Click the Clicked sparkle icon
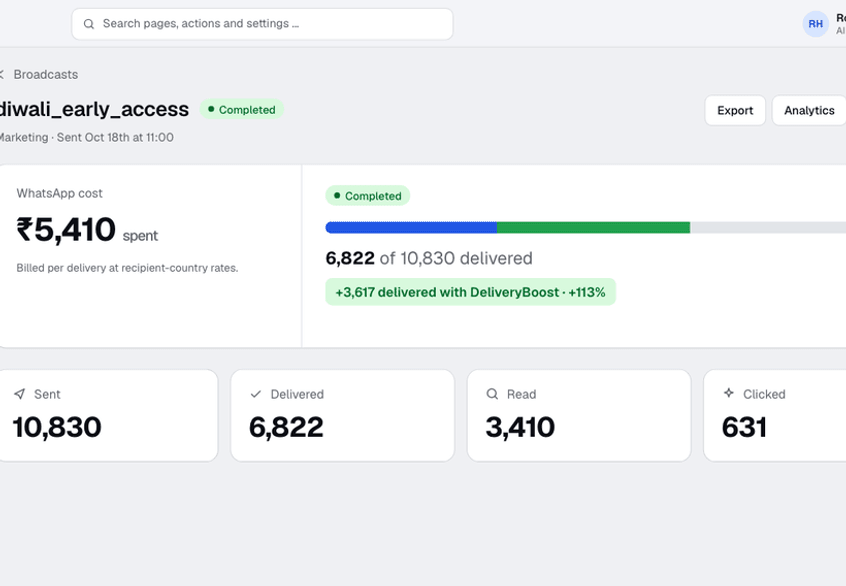The image size is (846, 586). 728,393
